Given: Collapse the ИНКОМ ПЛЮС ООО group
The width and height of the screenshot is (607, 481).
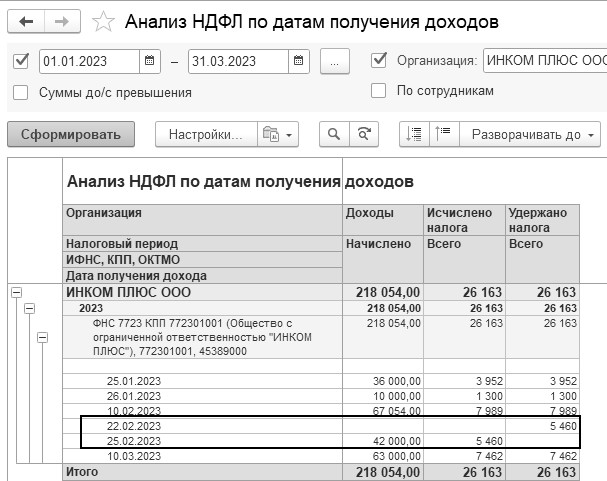Looking at the screenshot, I should (x=16, y=292).
